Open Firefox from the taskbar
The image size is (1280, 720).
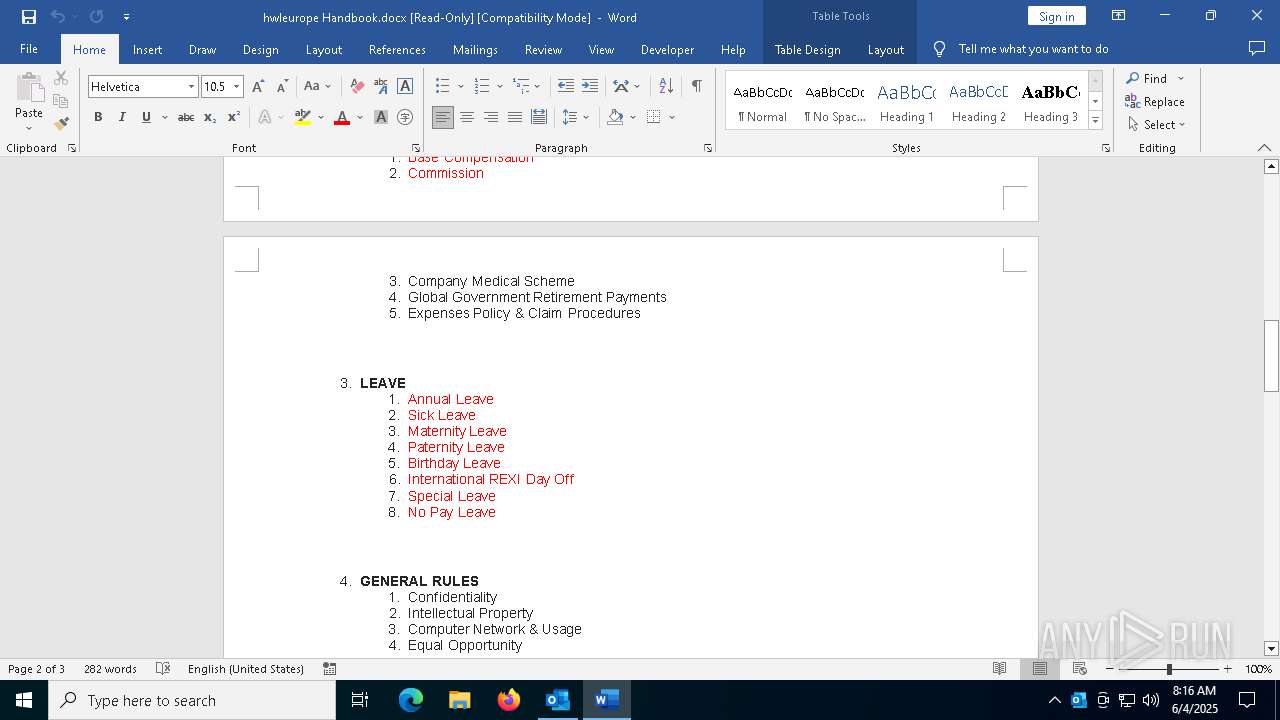click(x=509, y=700)
